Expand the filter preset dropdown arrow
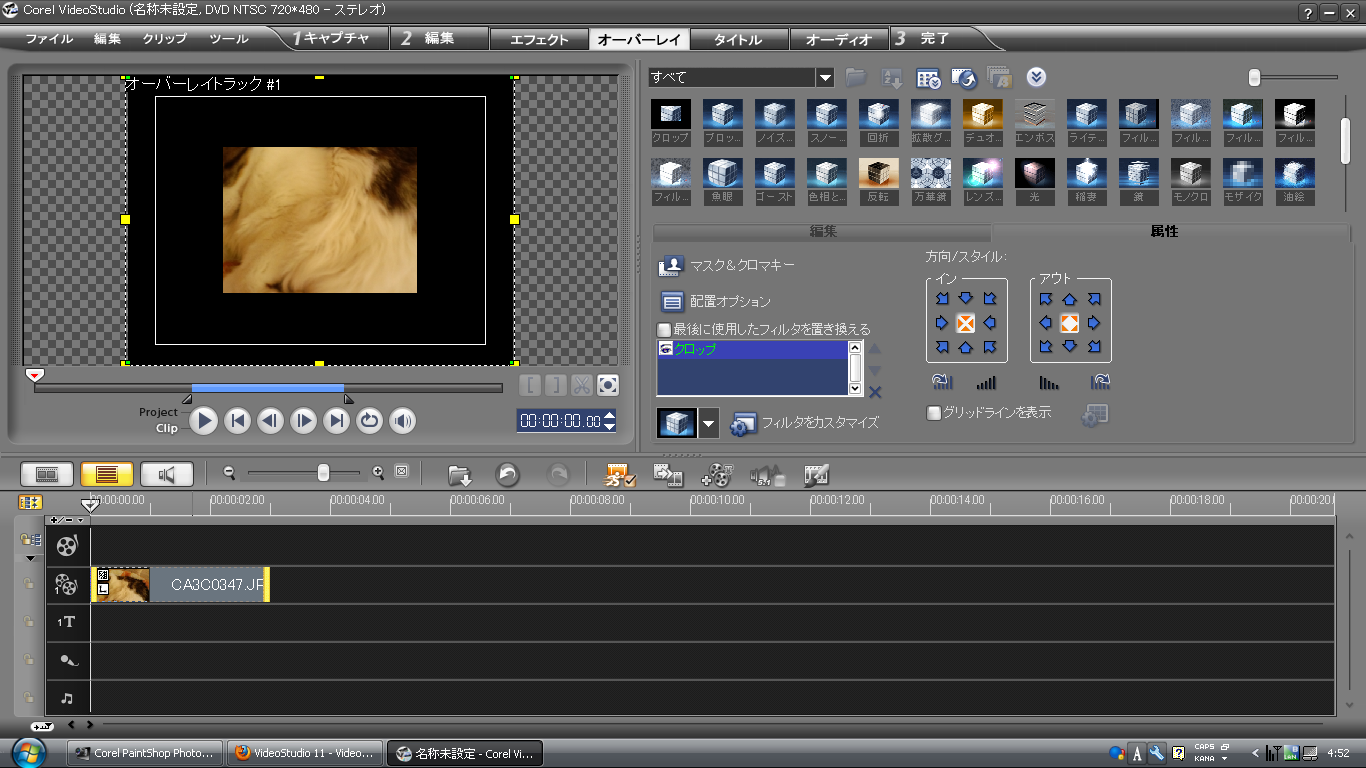This screenshot has width=1366, height=768. point(708,424)
